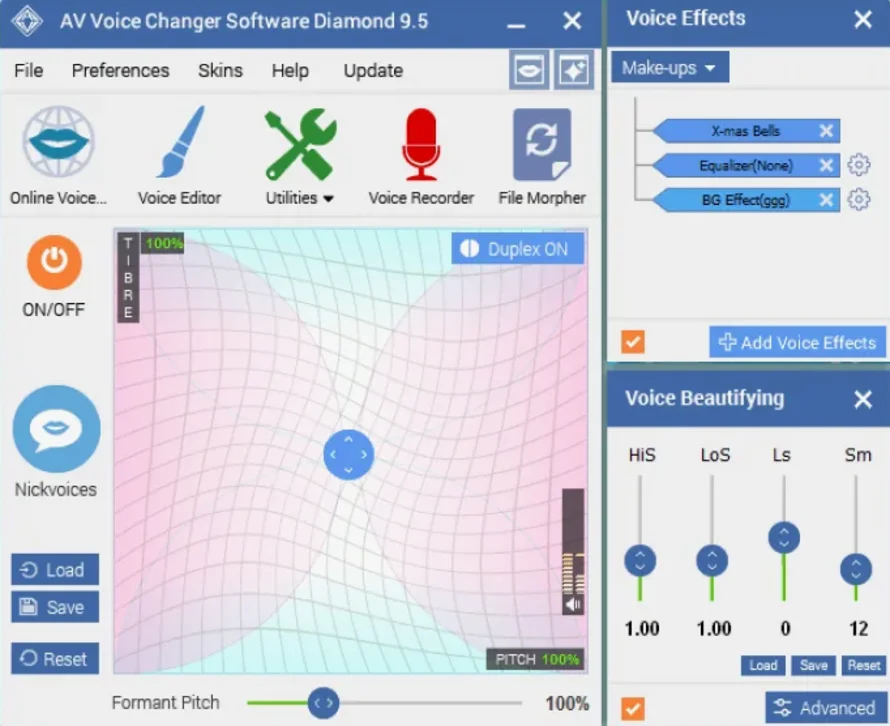Remove the X-mas Bells effect

pos(827,131)
